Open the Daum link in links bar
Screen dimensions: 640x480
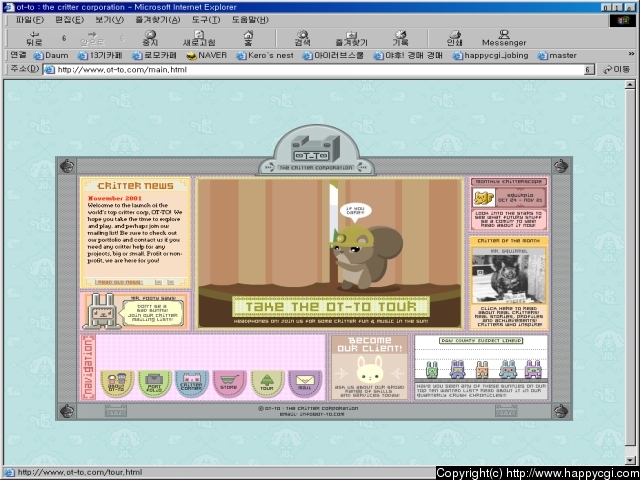(51, 55)
